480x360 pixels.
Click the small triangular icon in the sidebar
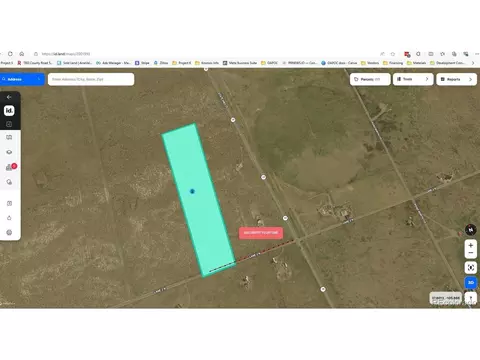pos(9,218)
